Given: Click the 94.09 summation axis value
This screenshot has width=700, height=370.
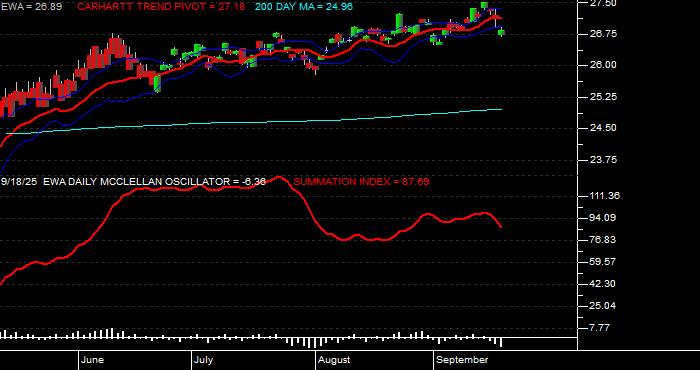Looking at the screenshot, I should [604, 218].
